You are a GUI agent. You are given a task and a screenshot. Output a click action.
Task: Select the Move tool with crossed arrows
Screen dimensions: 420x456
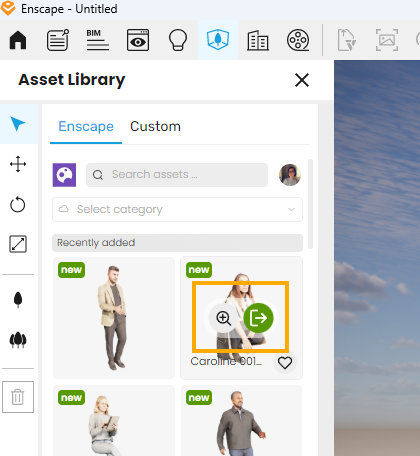click(x=18, y=164)
